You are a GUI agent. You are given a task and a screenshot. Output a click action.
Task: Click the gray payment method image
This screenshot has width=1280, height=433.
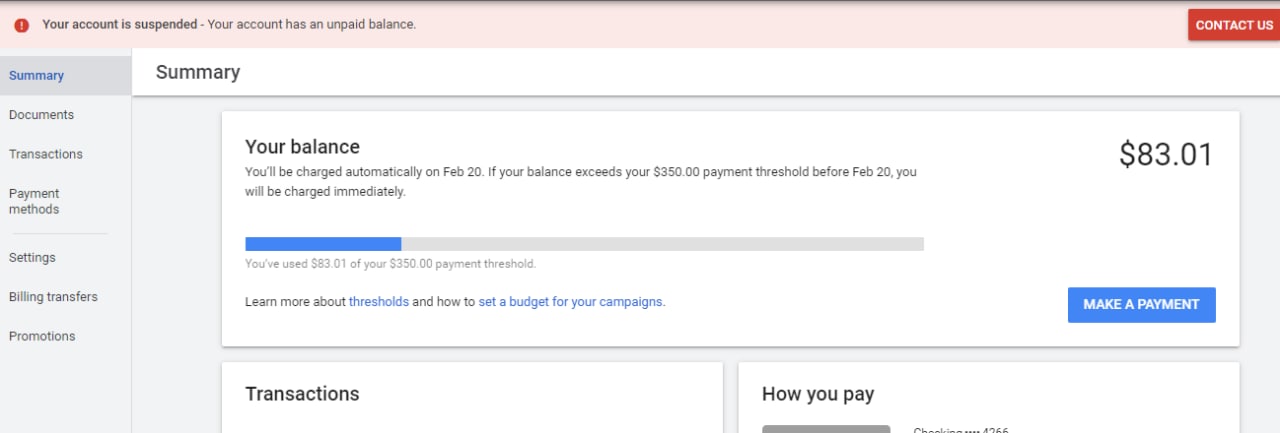click(x=826, y=429)
